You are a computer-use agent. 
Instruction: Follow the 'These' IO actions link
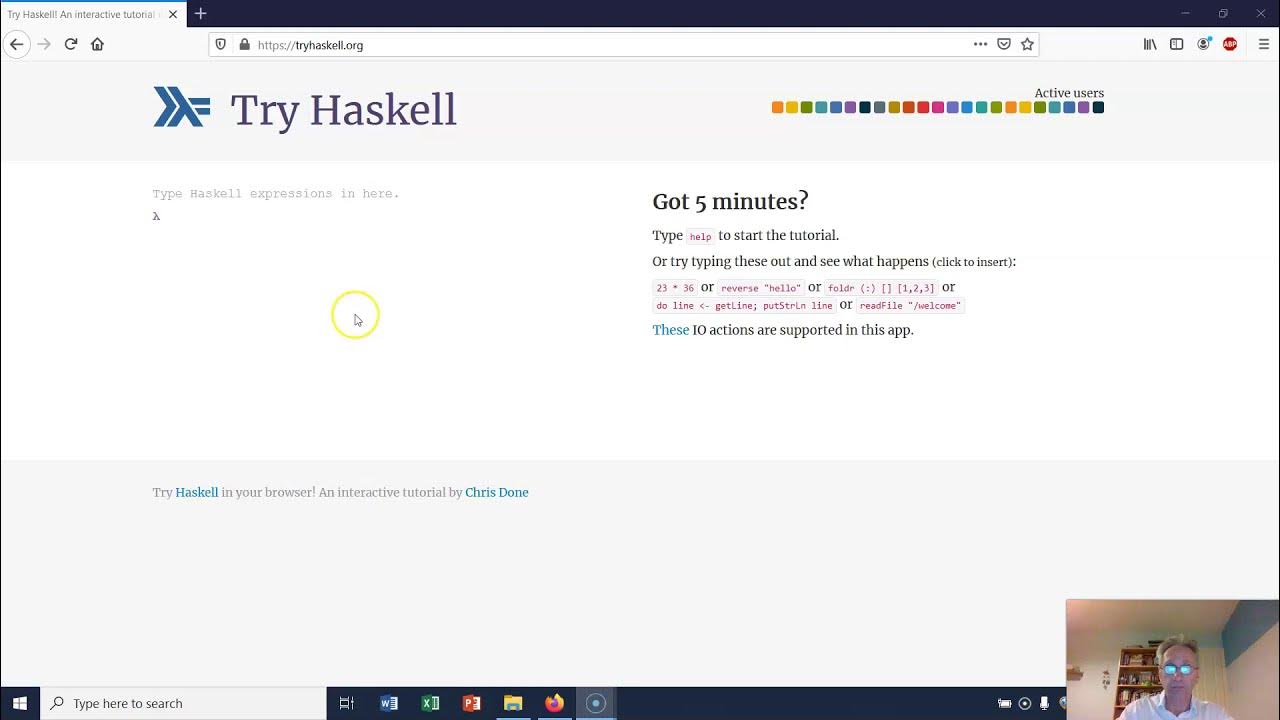[671, 330]
